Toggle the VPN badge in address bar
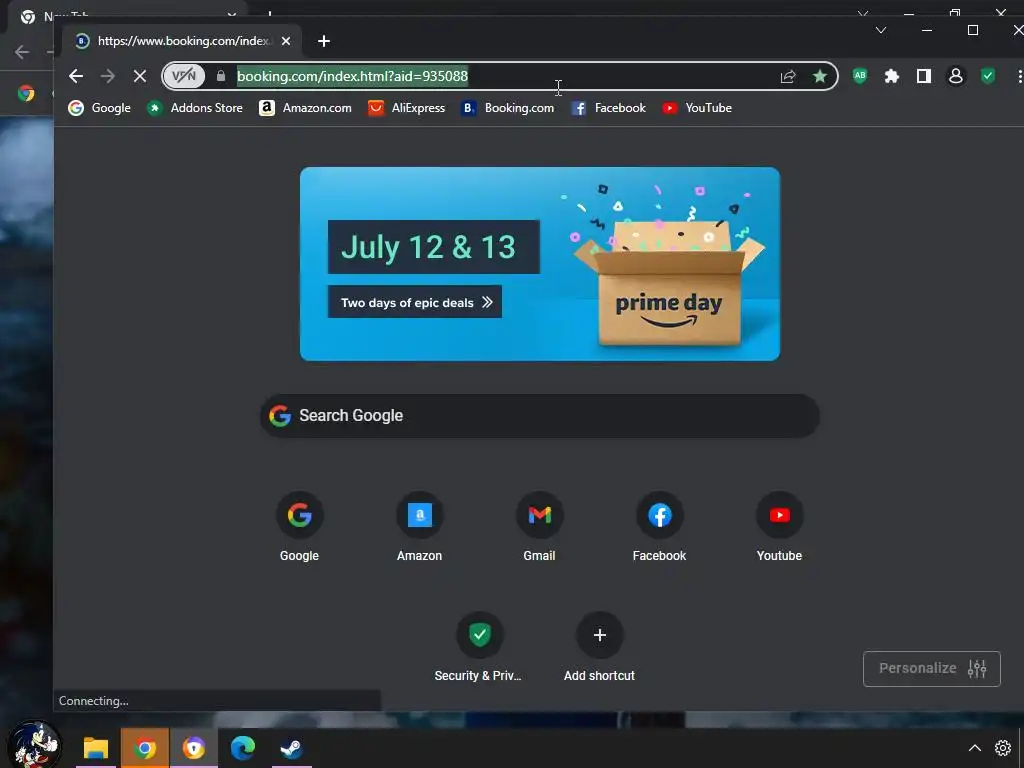Screen dimensions: 1024x768 tap(184, 76)
